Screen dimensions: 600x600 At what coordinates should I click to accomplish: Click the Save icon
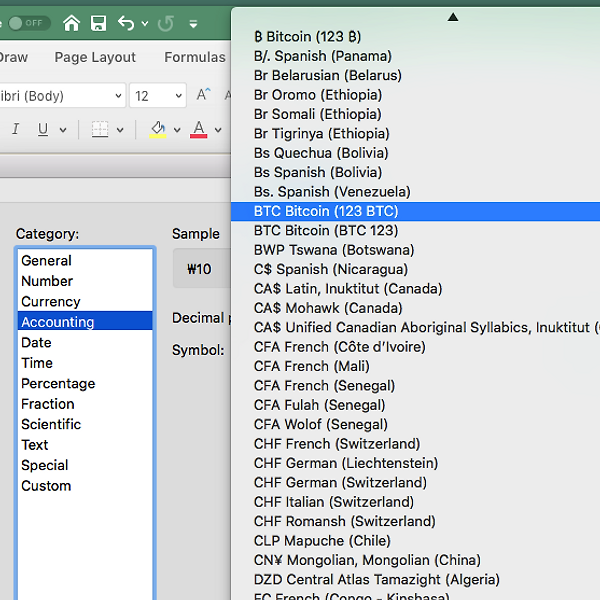(98, 22)
